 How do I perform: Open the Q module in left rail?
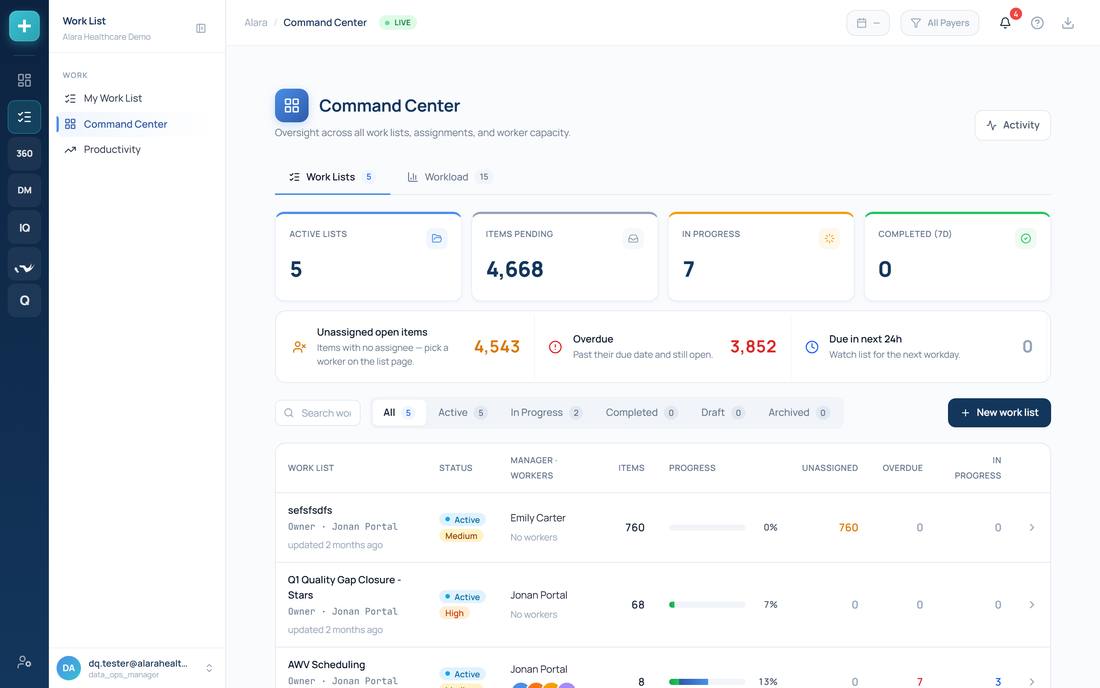(24, 301)
